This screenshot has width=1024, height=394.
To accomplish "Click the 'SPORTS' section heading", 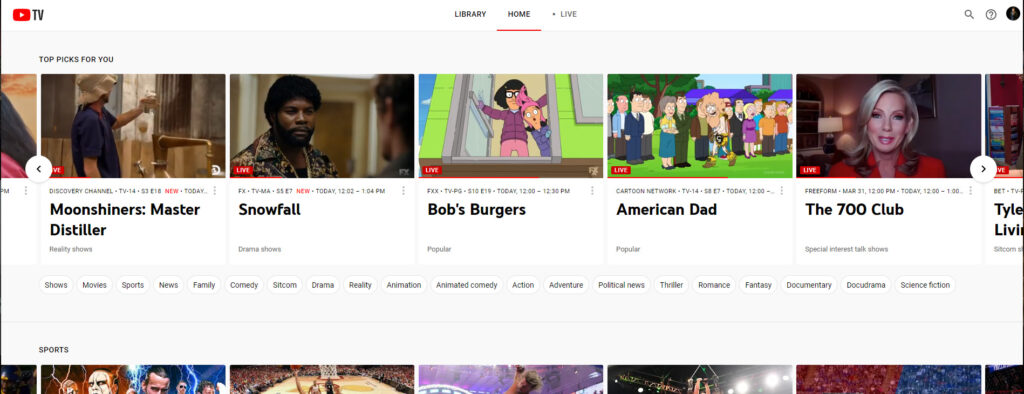I will pyautogui.click(x=54, y=350).
